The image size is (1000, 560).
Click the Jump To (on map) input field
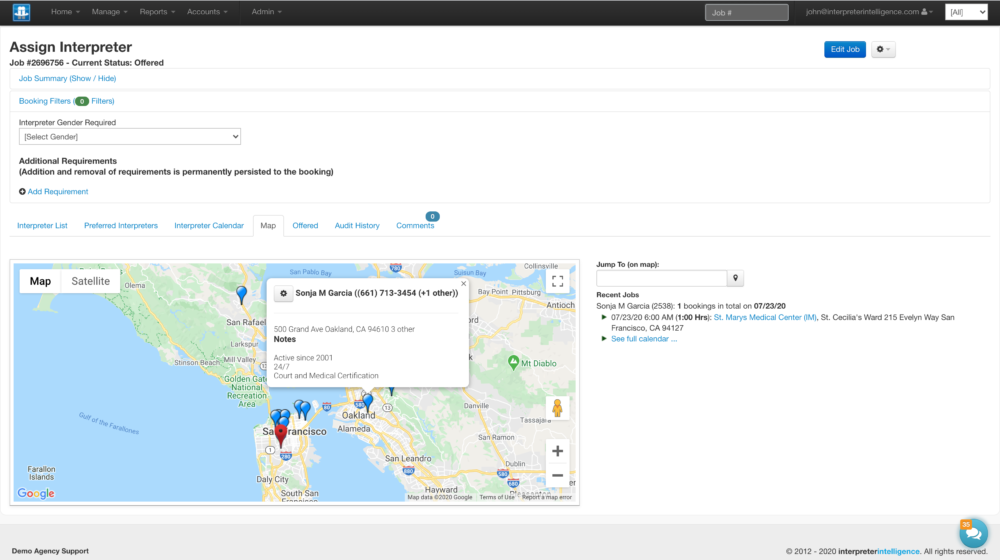pos(661,278)
